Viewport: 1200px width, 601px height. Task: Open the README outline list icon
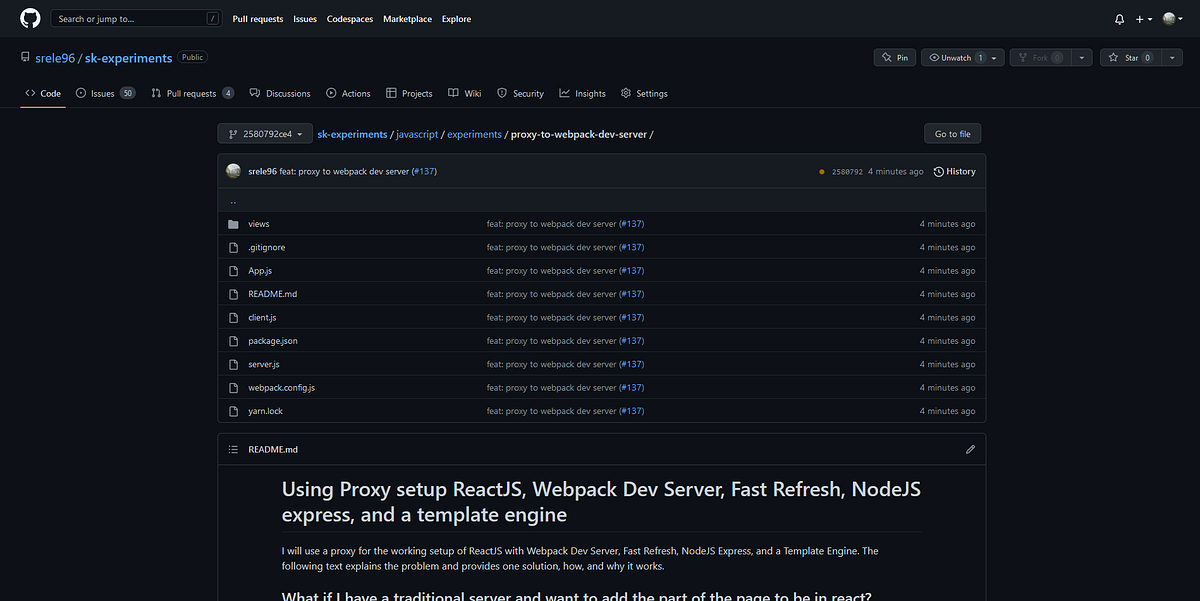point(233,450)
